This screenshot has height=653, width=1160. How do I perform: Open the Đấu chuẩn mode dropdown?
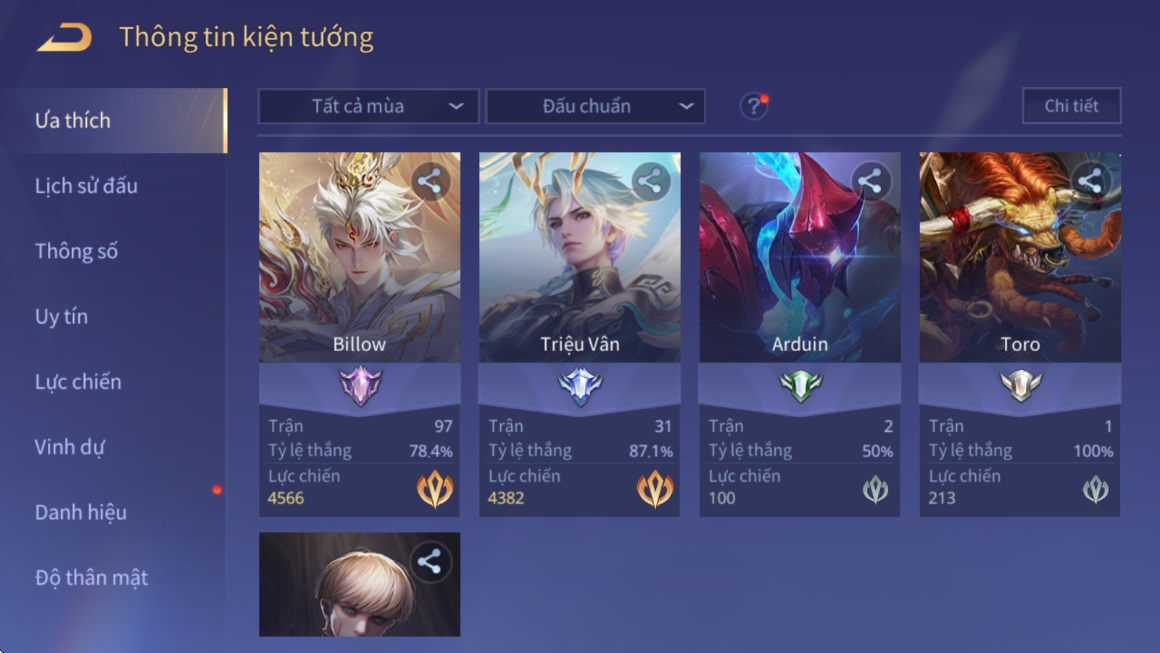(x=595, y=106)
